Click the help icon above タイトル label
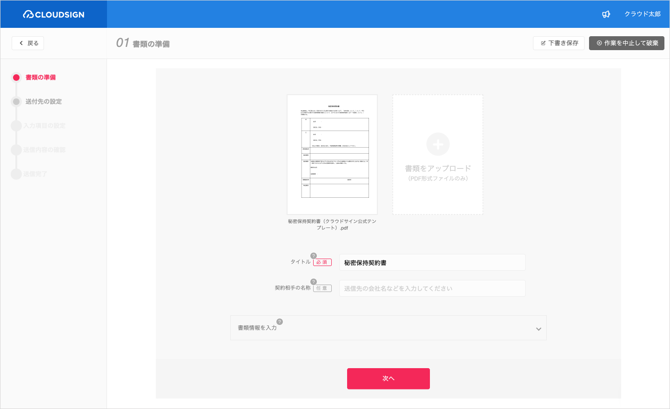 click(x=314, y=256)
